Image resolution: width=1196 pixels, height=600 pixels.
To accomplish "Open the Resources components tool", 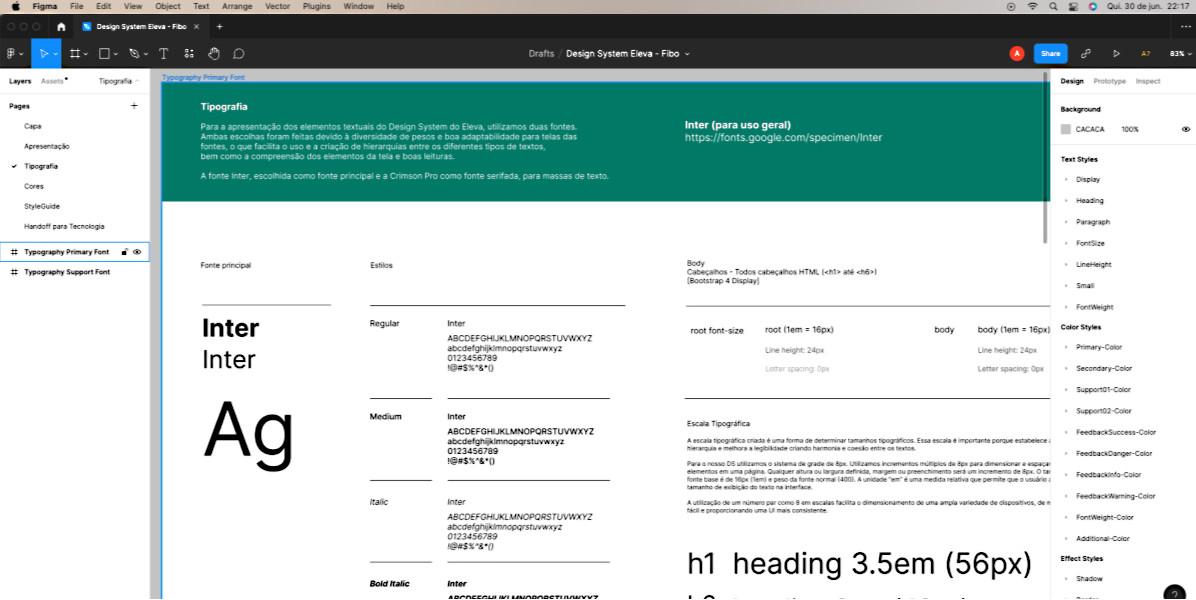I will [189, 53].
